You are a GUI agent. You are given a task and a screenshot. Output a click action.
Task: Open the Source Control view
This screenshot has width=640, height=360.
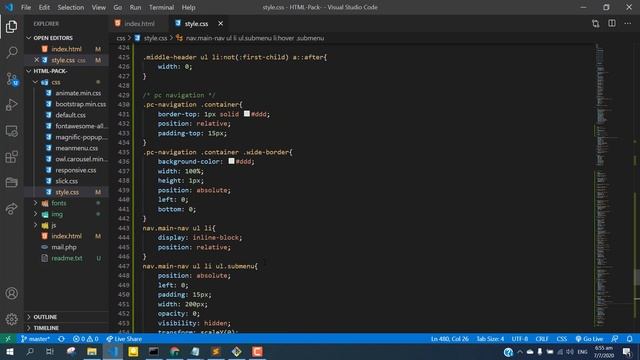tap(11, 79)
